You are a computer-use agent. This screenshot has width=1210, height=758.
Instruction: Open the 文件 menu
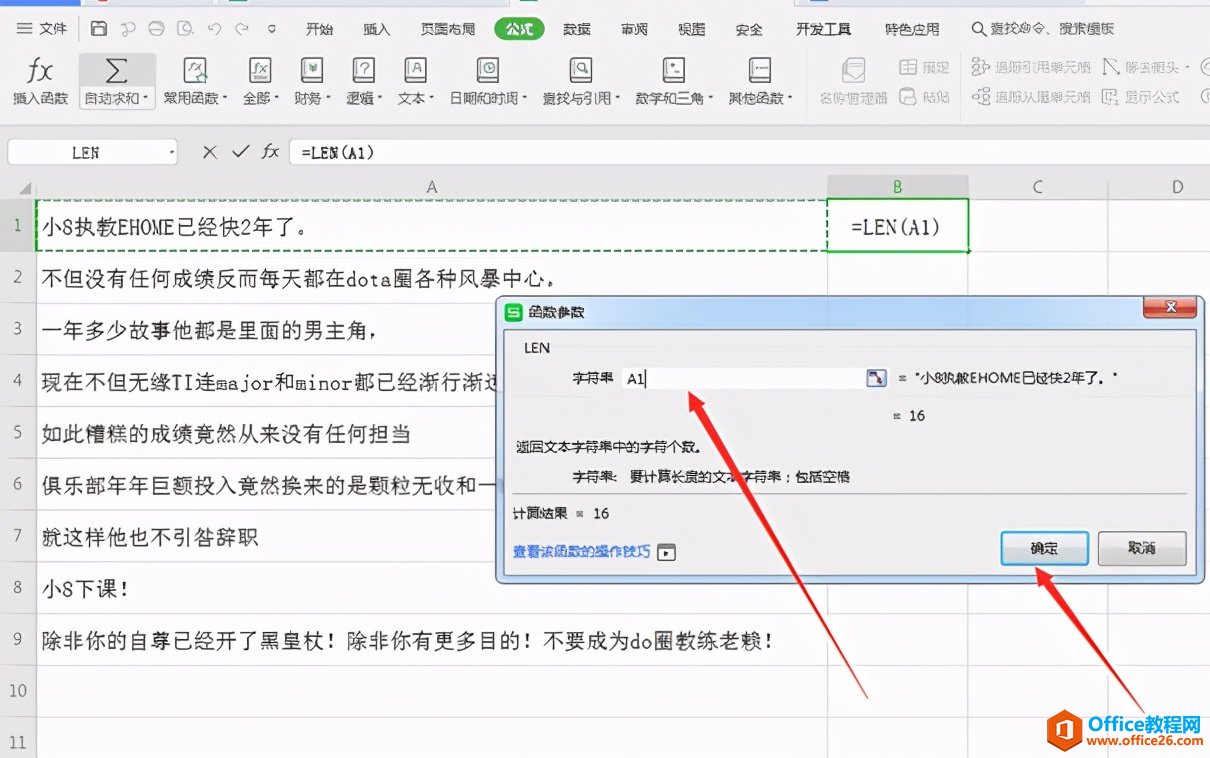(x=42, y=29)
